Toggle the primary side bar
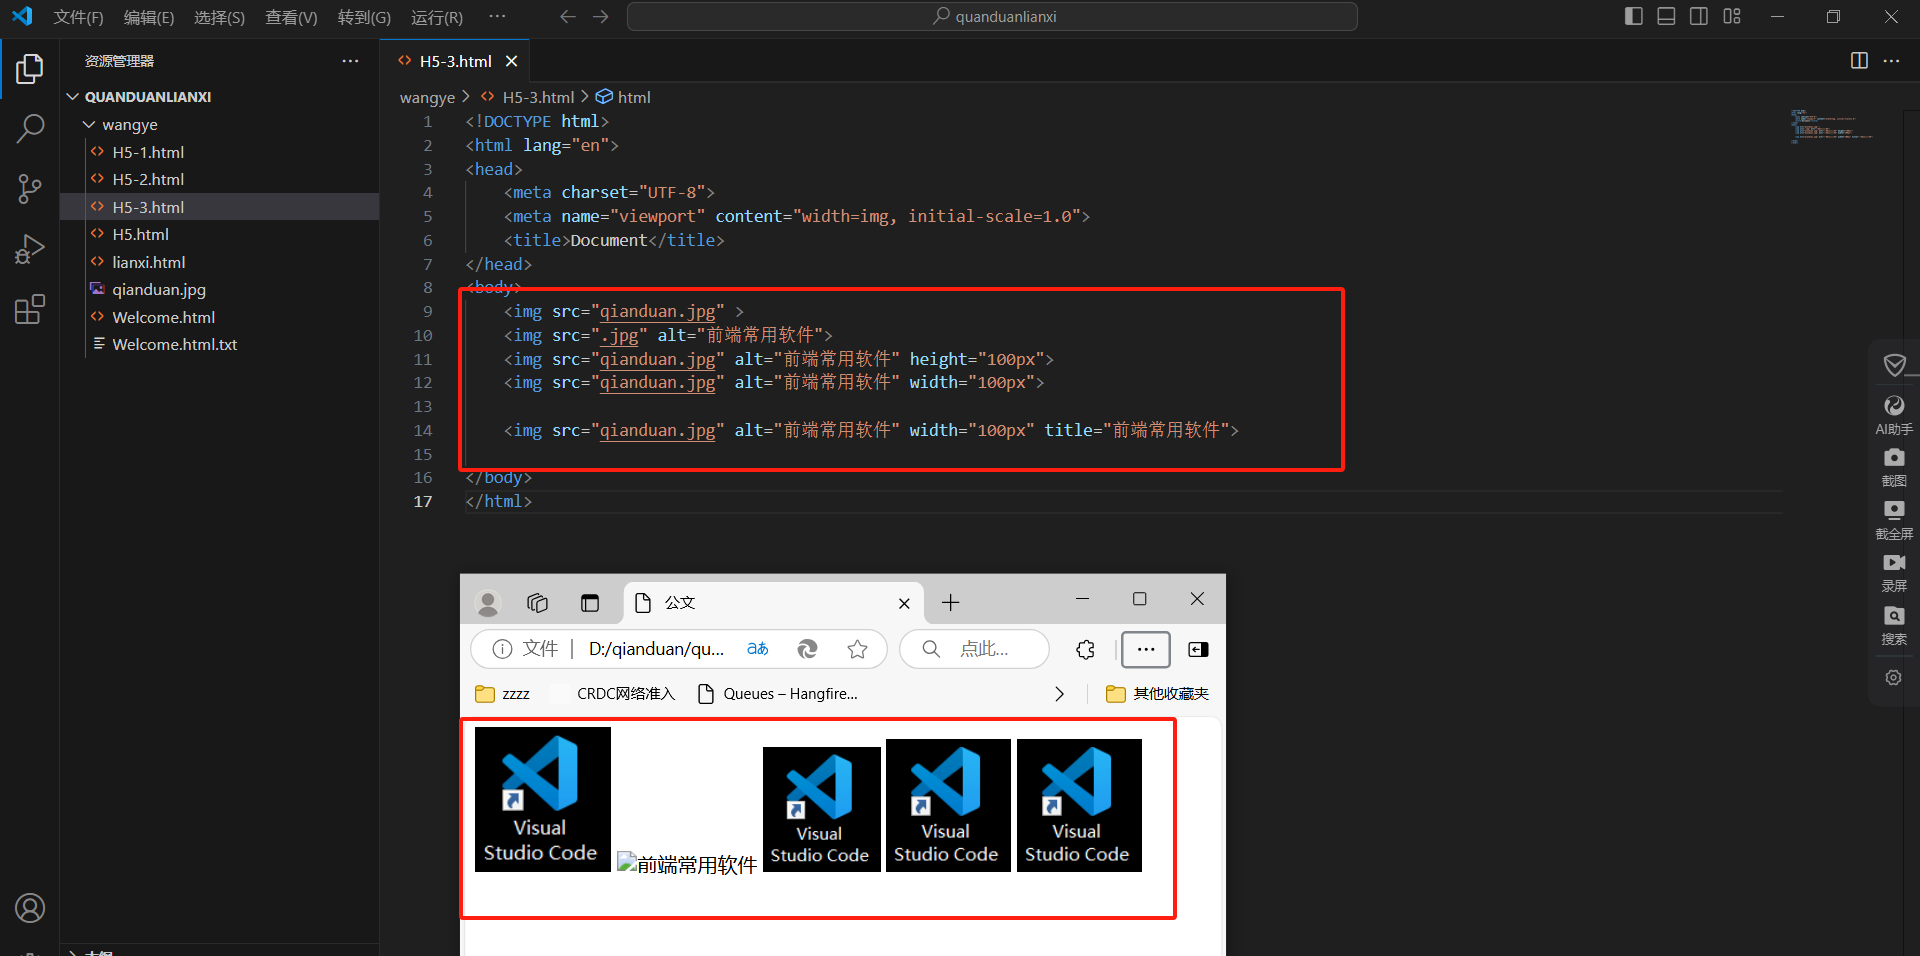Screen dimensions: 1920x956 pos(1634,16)
